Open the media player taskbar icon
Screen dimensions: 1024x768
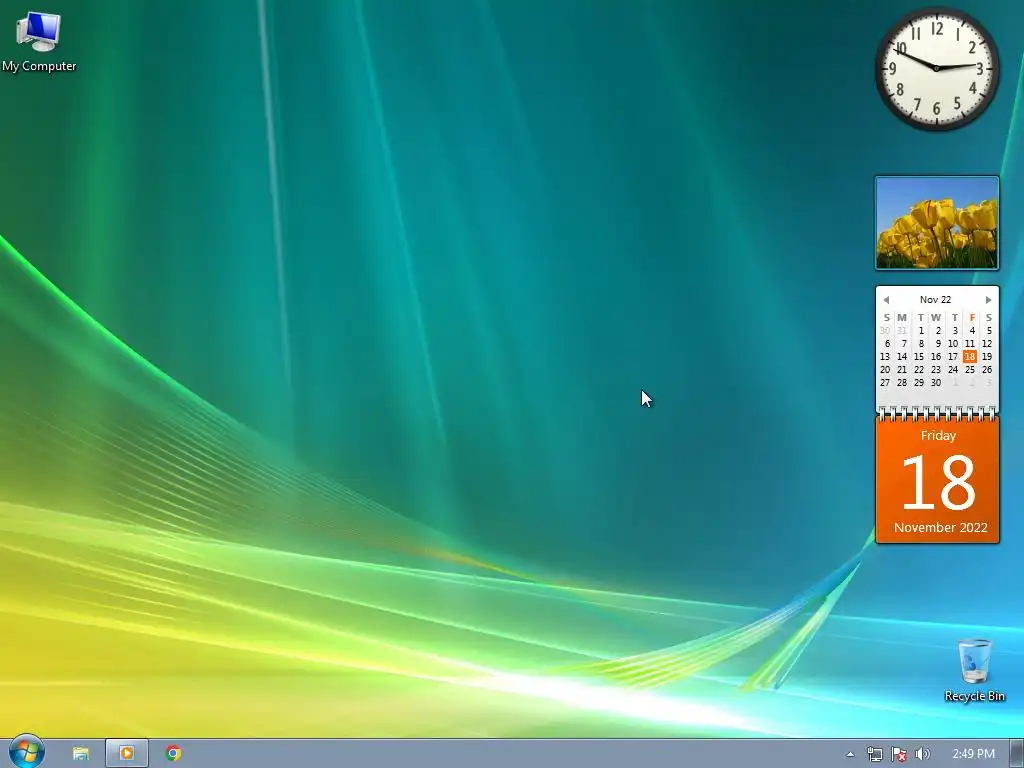pyautogui.click(x=127, y=754)
